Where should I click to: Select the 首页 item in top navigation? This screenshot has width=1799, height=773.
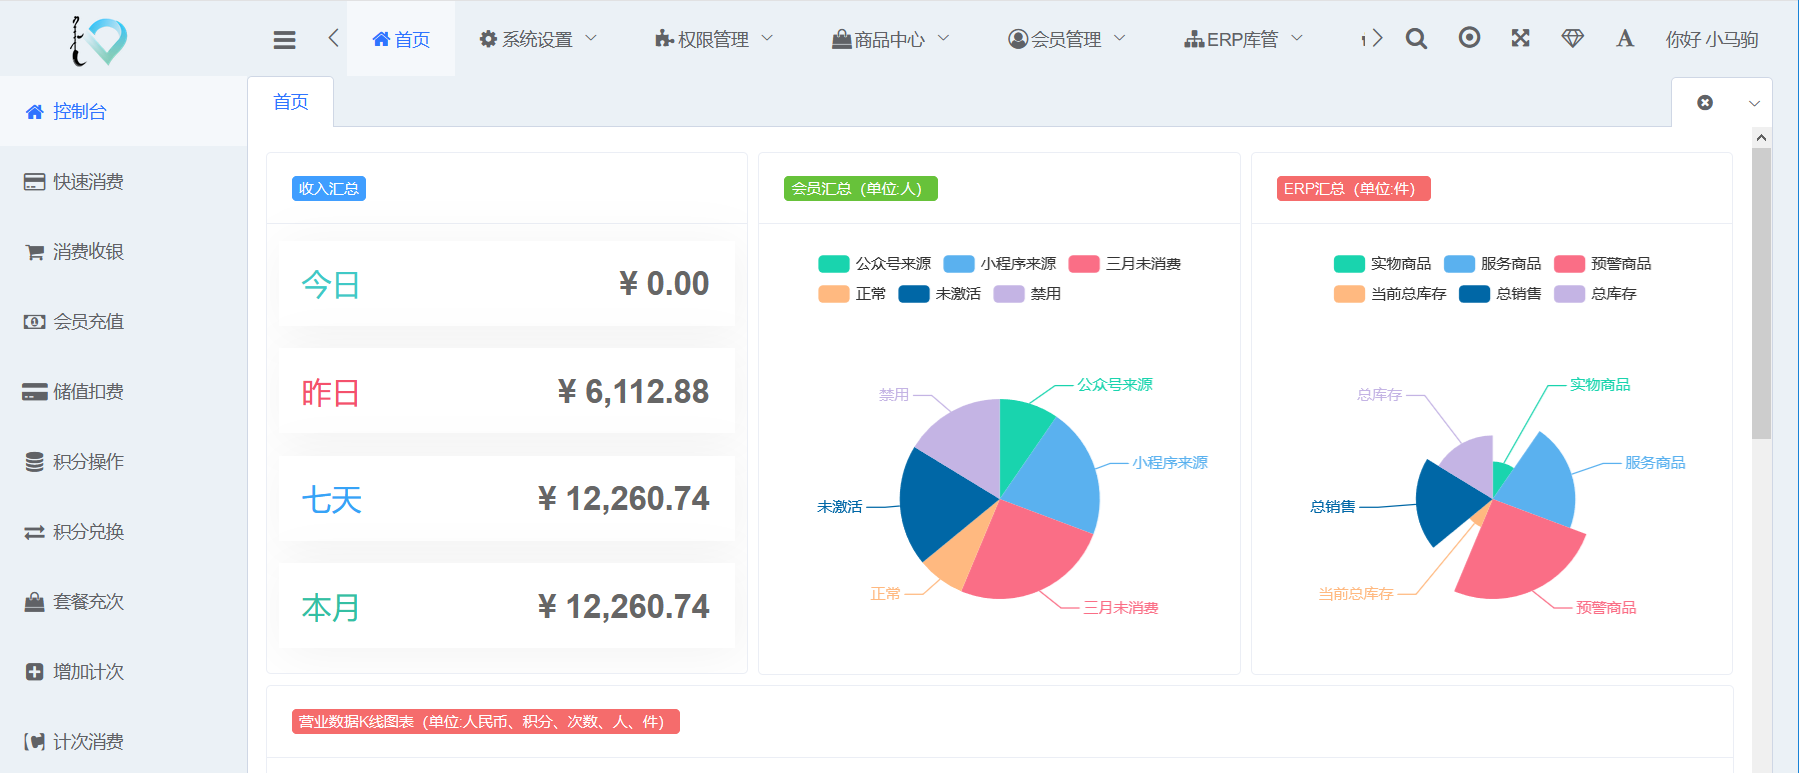point(401,39)
